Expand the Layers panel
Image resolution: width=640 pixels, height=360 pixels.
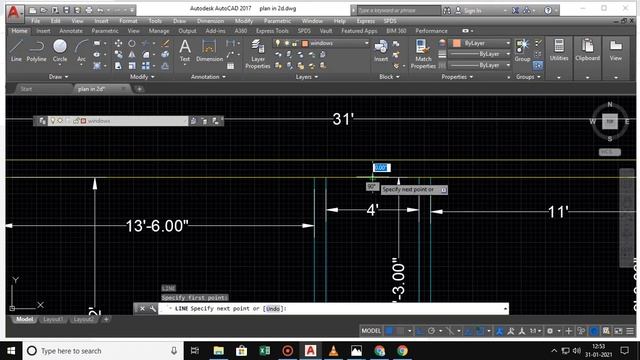coord(307,77)
